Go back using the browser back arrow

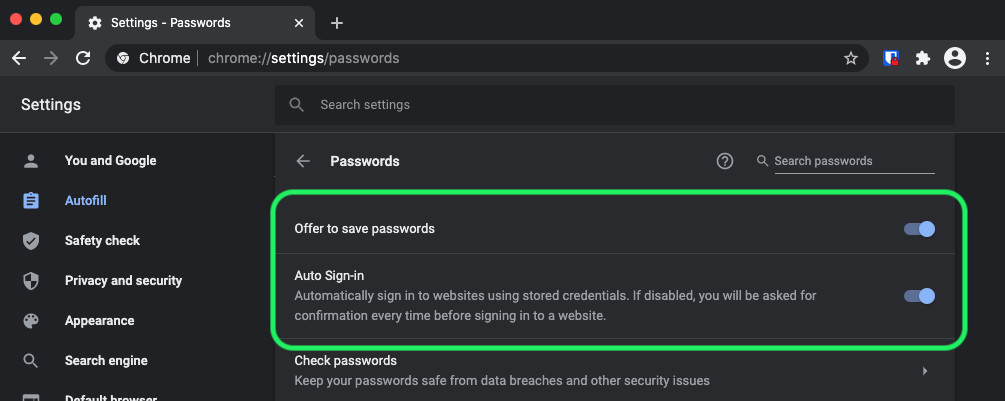[19, 58]
